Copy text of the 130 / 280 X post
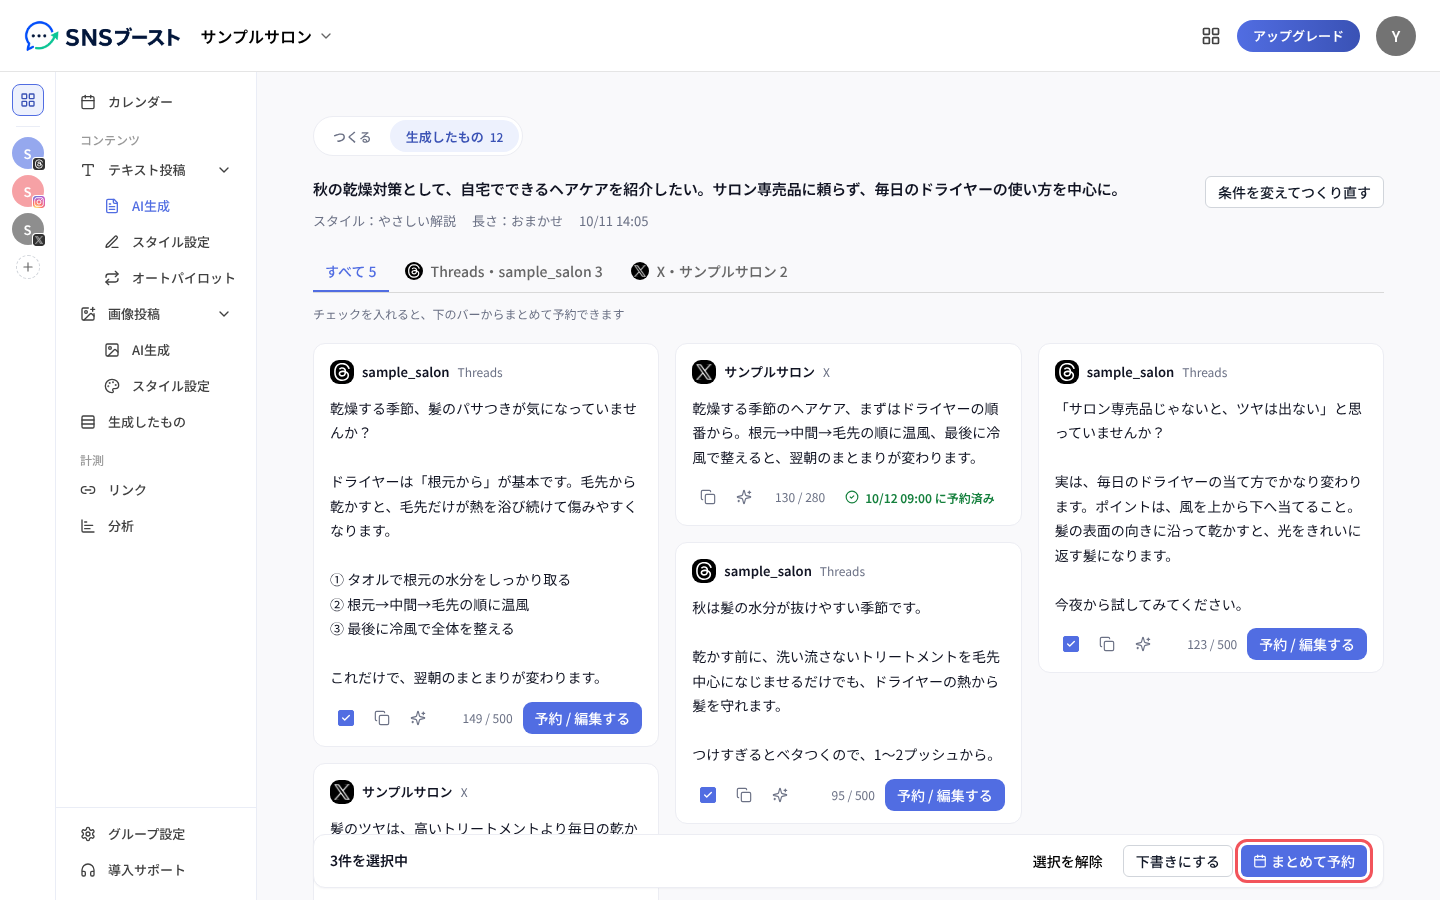Image resolution: width=1440 pixels, height=900 pixels. tap(708, 497)
